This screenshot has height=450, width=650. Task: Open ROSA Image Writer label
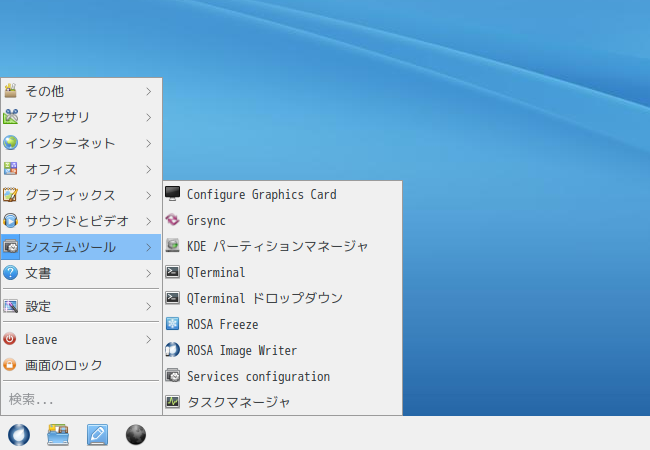[242, 351]
